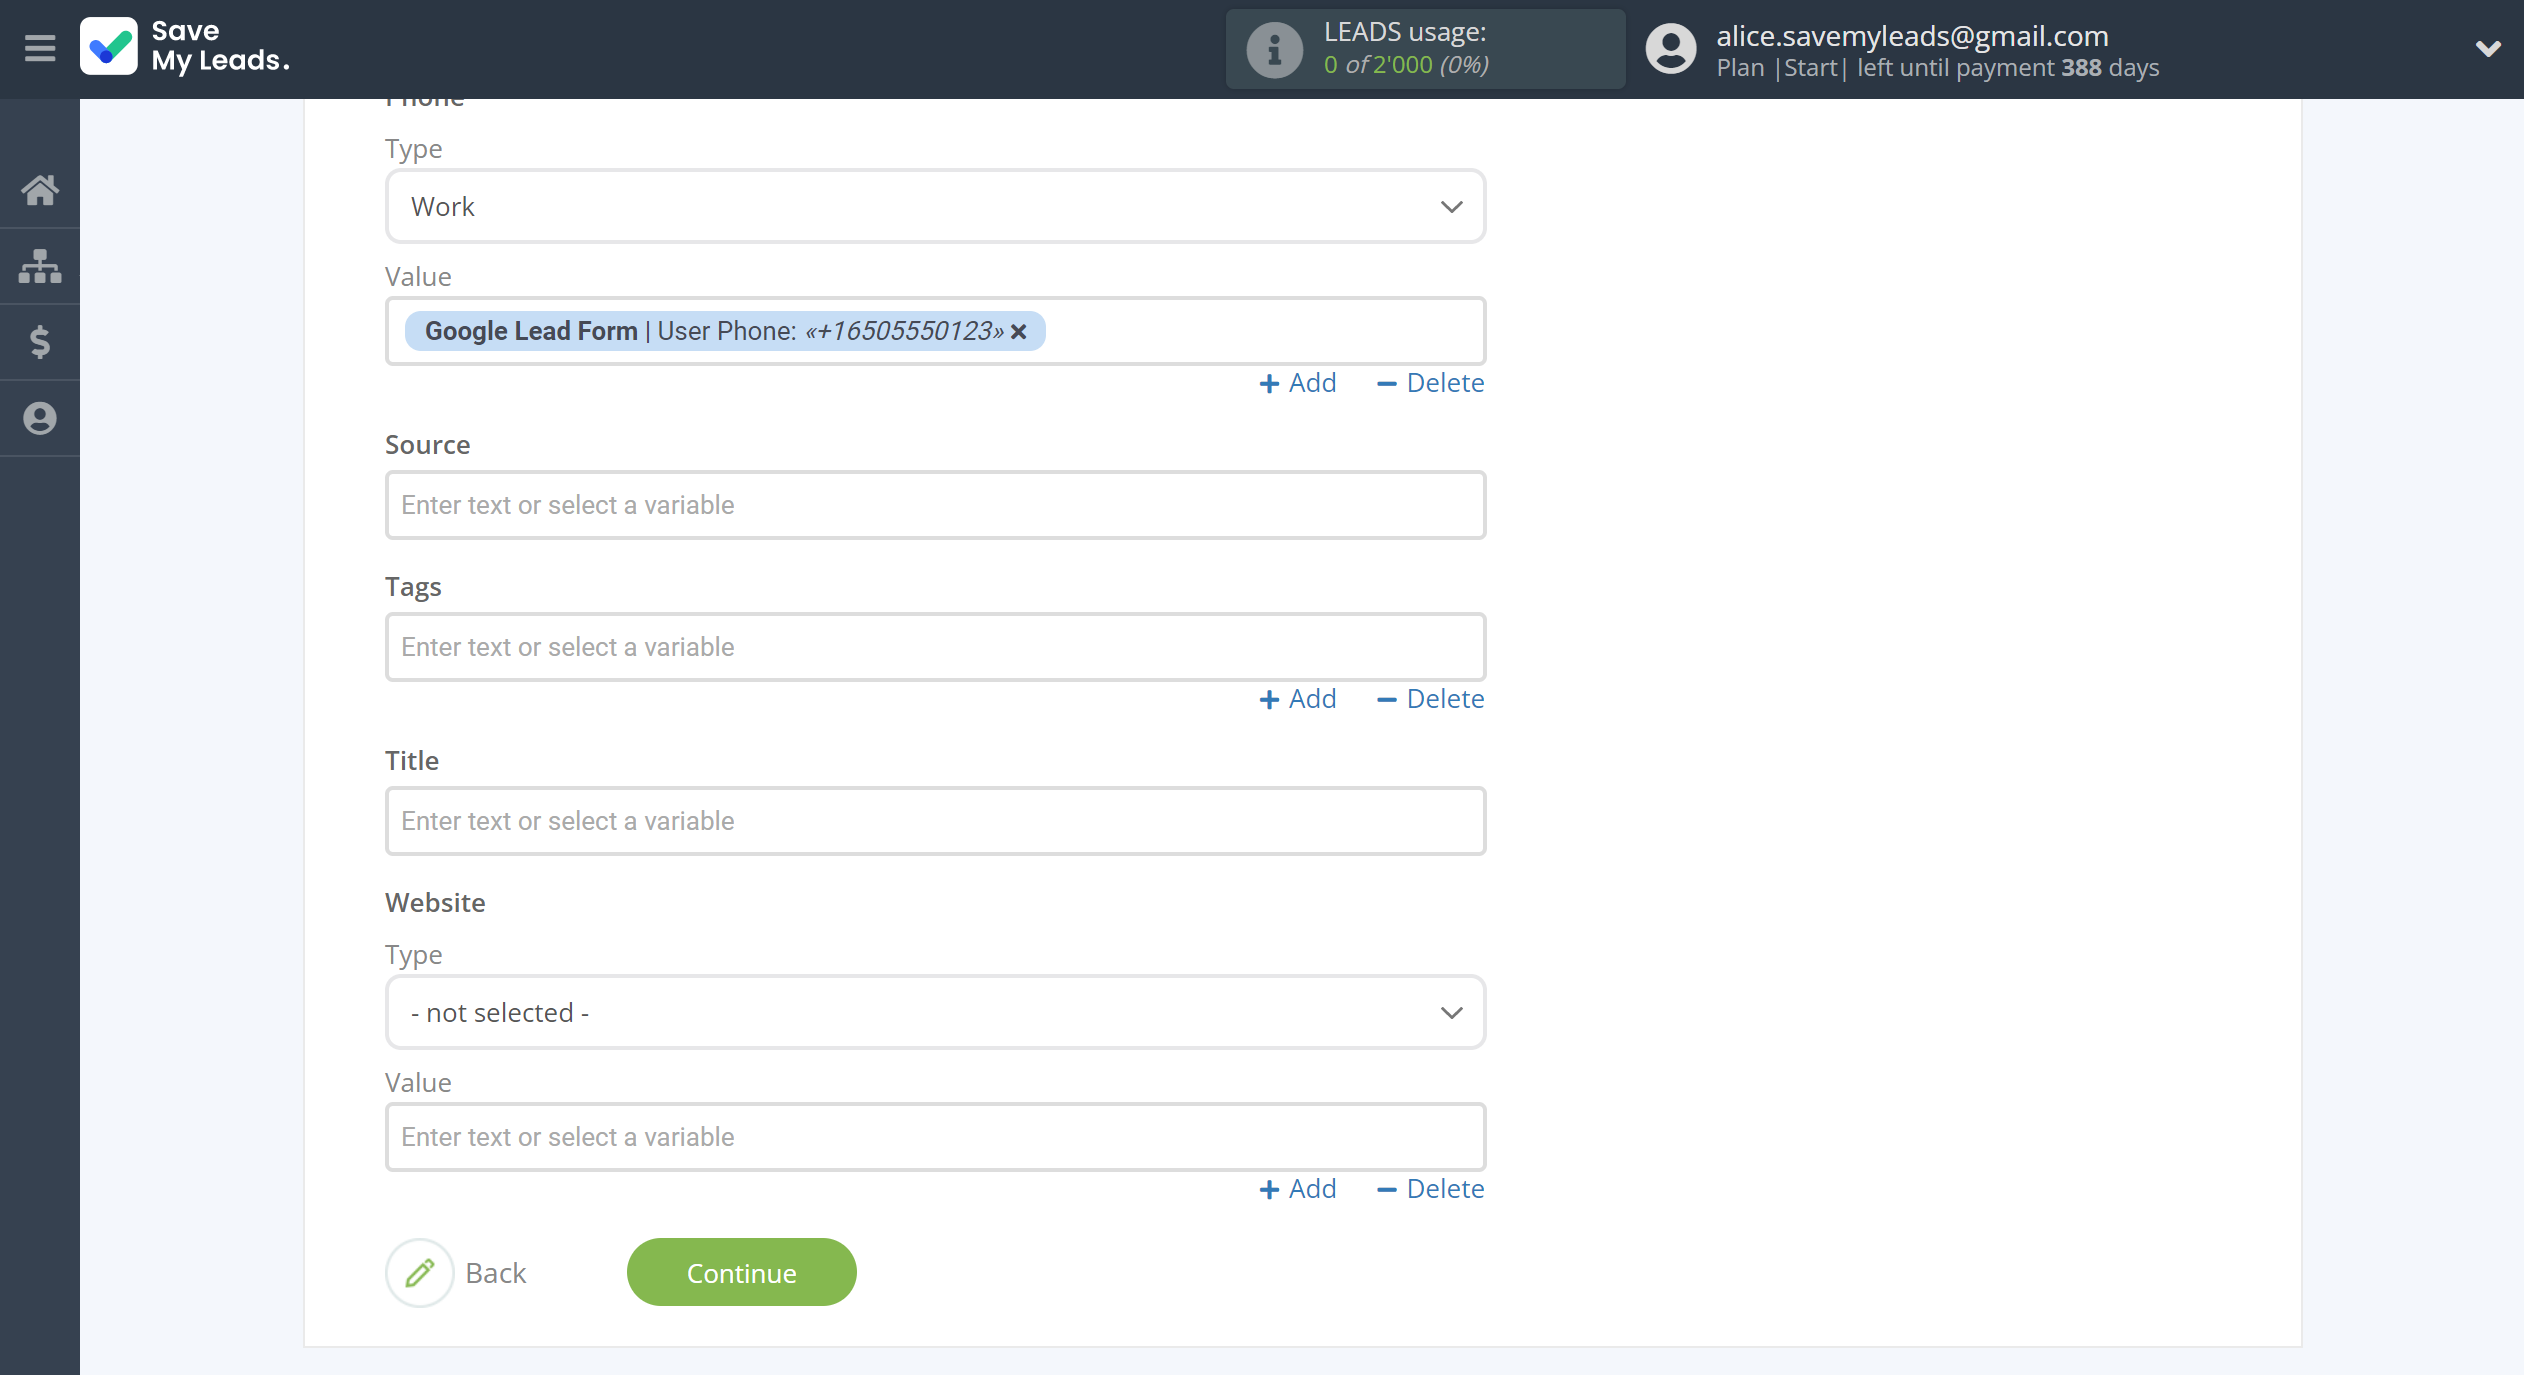2524x1375 pixels.
Task: Click the LEADS usage counter text
Action: (x=1406, y=65)
